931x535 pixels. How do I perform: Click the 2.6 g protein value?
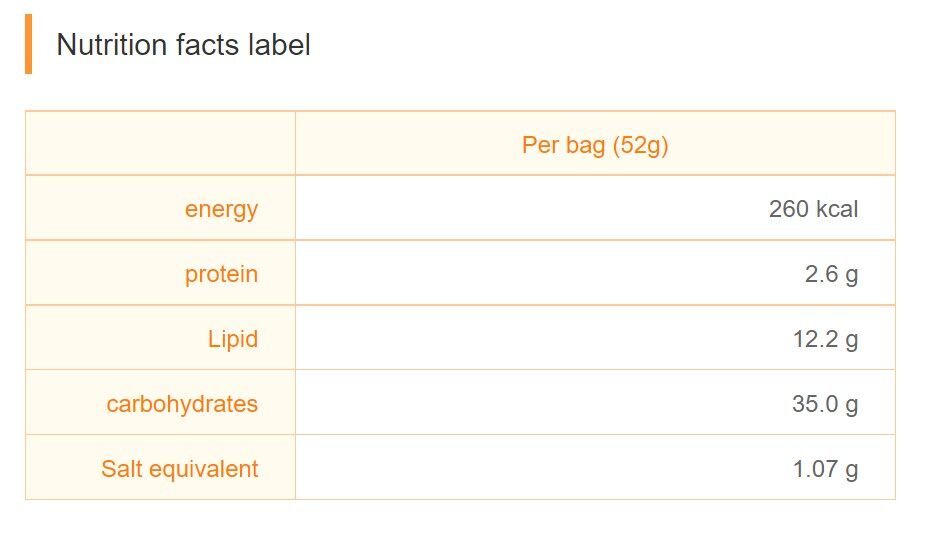831,274
